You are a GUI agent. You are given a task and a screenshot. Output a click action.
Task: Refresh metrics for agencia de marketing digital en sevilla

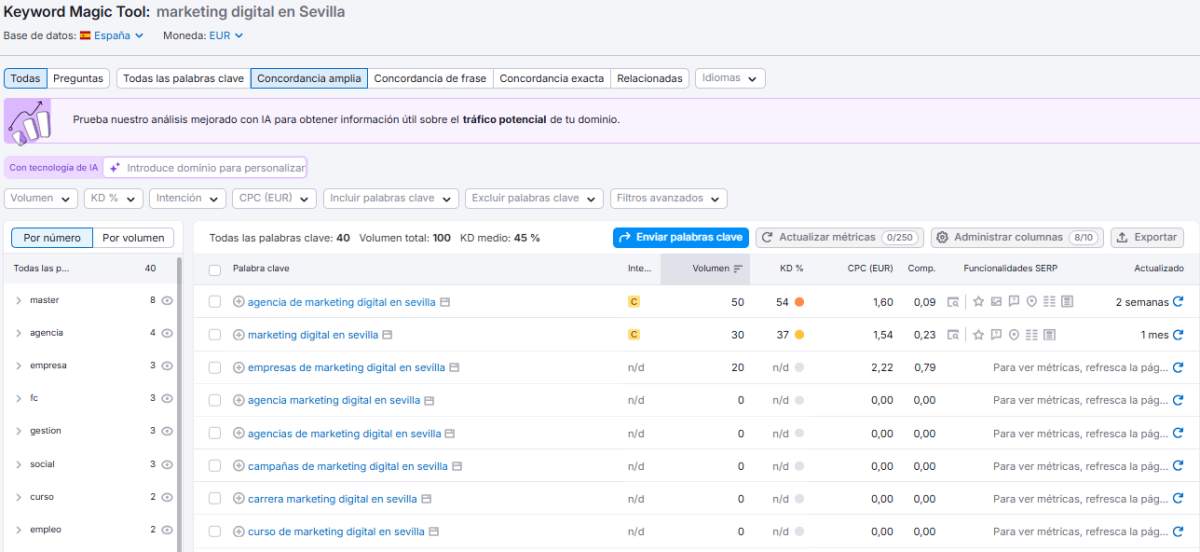[x=1178, y=302]
